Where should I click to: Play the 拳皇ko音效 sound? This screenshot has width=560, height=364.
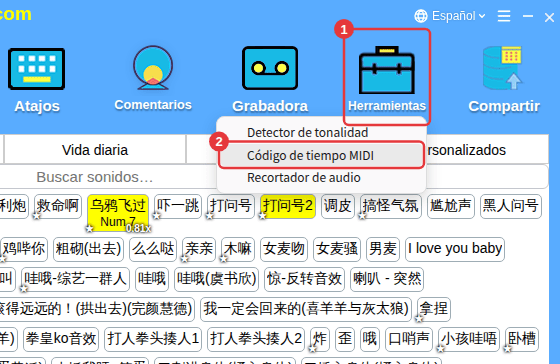tap(61, 339)
